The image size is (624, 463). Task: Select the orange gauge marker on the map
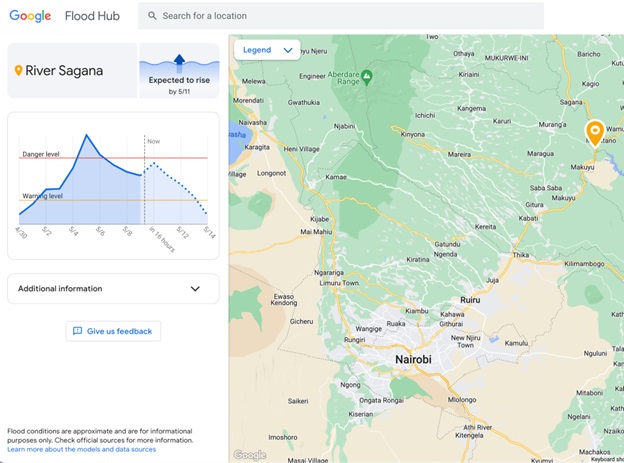click(x=594, y=131)
